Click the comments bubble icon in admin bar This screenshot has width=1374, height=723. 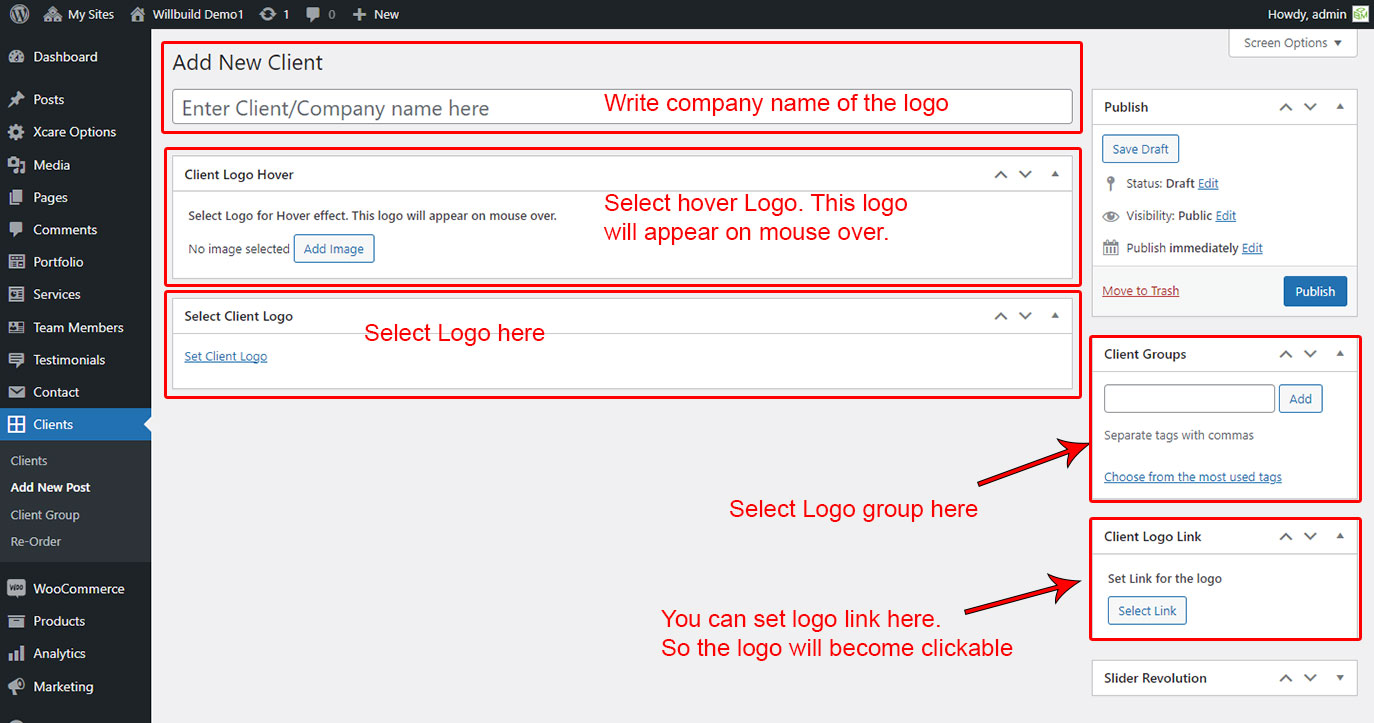tap(314, 14)
